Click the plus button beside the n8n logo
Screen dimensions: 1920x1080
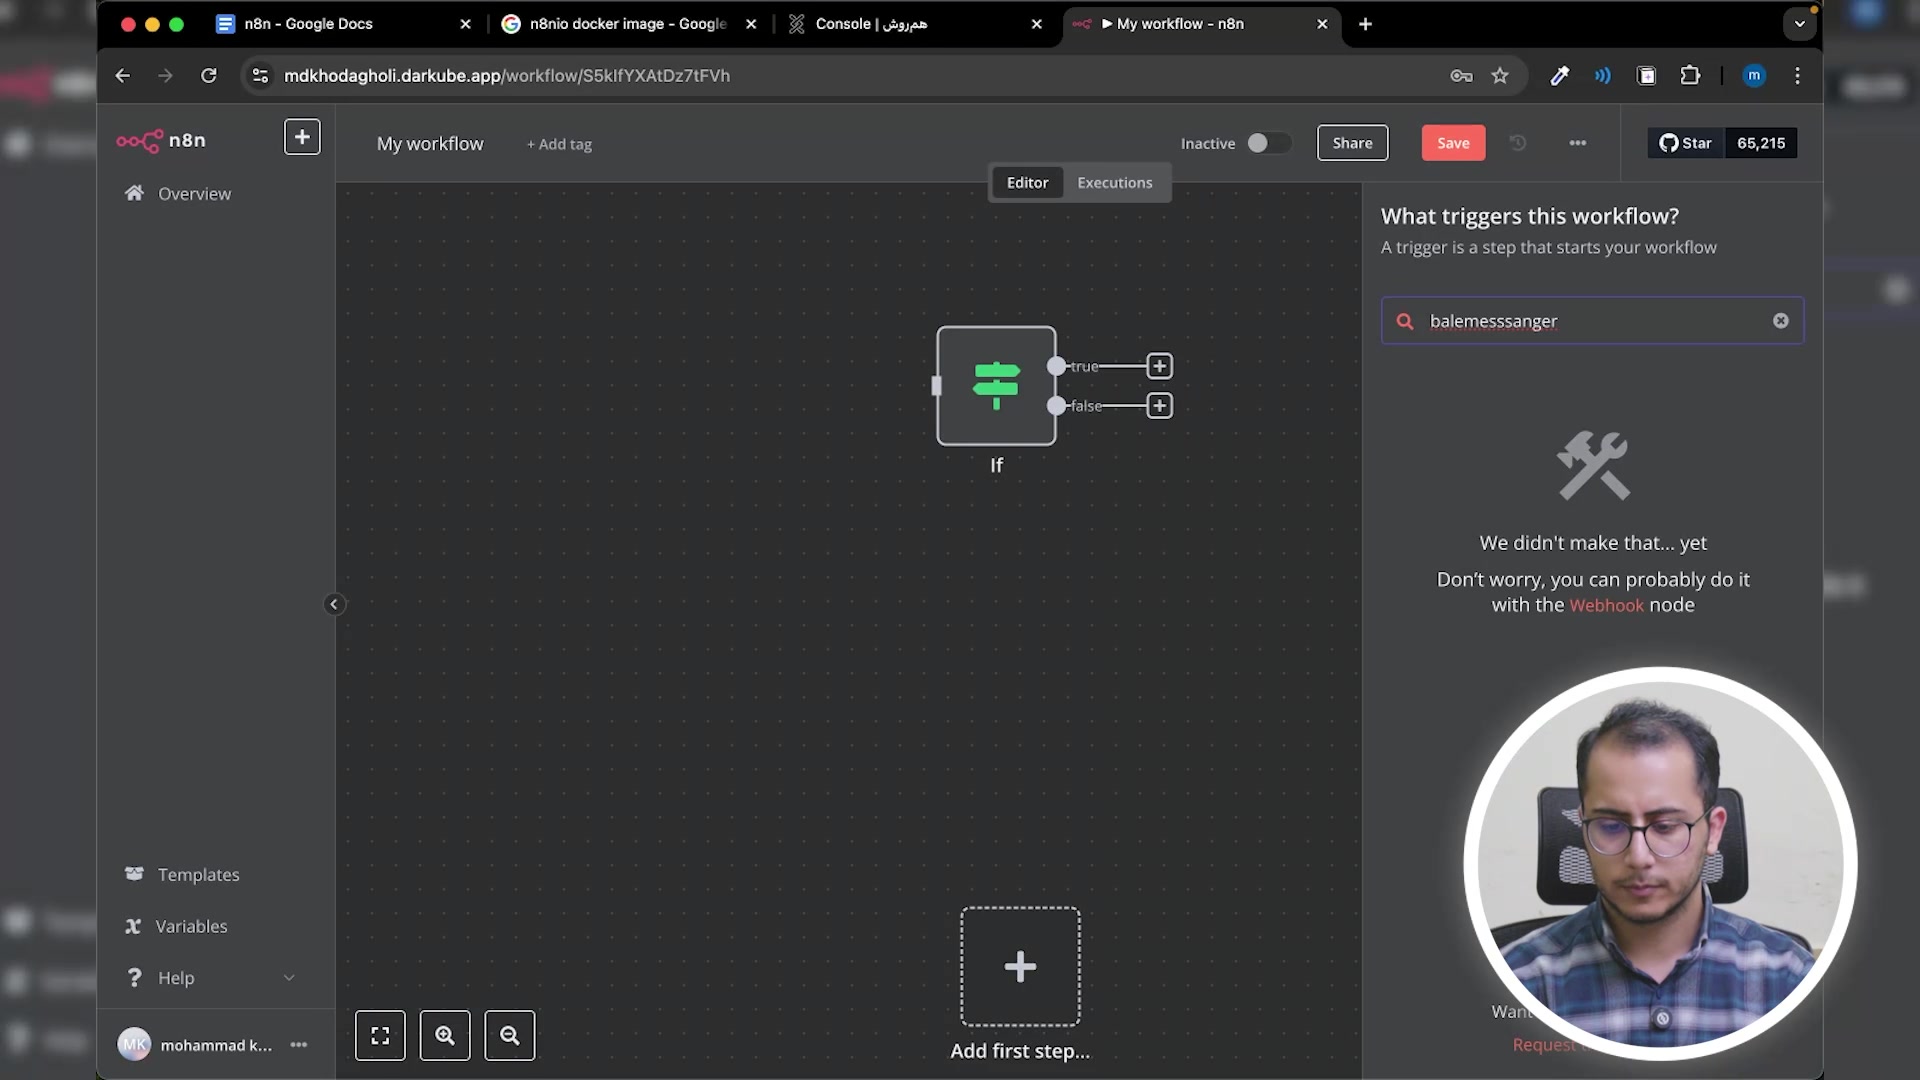pyautogui.click(x=302, y=137)
